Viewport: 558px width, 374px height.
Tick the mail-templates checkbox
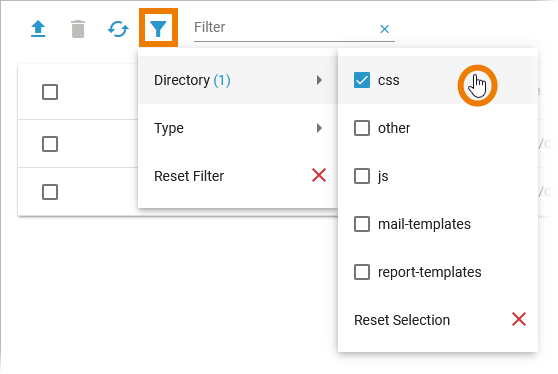[x=362, y=224]
